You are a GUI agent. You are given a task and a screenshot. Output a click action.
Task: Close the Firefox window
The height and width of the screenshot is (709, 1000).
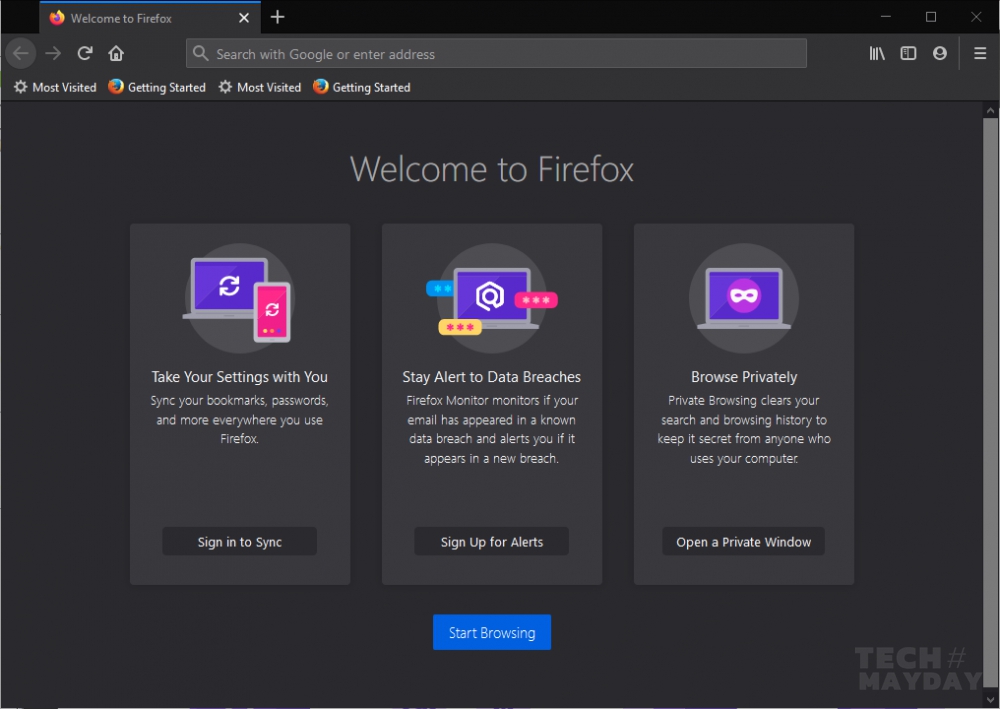click(976, 17)
